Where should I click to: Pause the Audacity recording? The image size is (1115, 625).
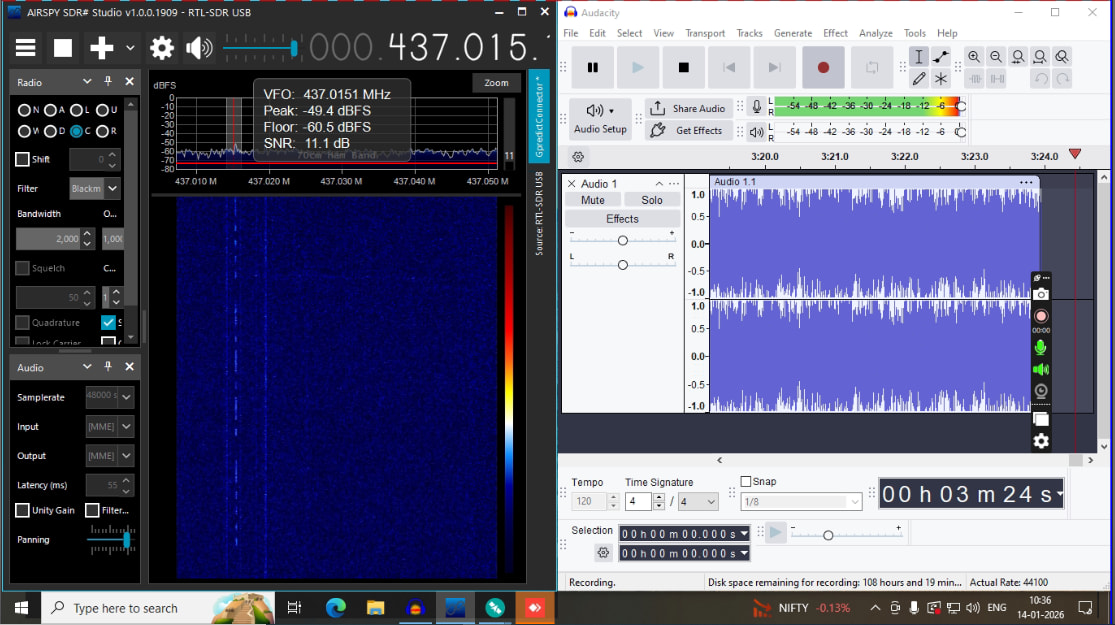[x=593, y=67]
